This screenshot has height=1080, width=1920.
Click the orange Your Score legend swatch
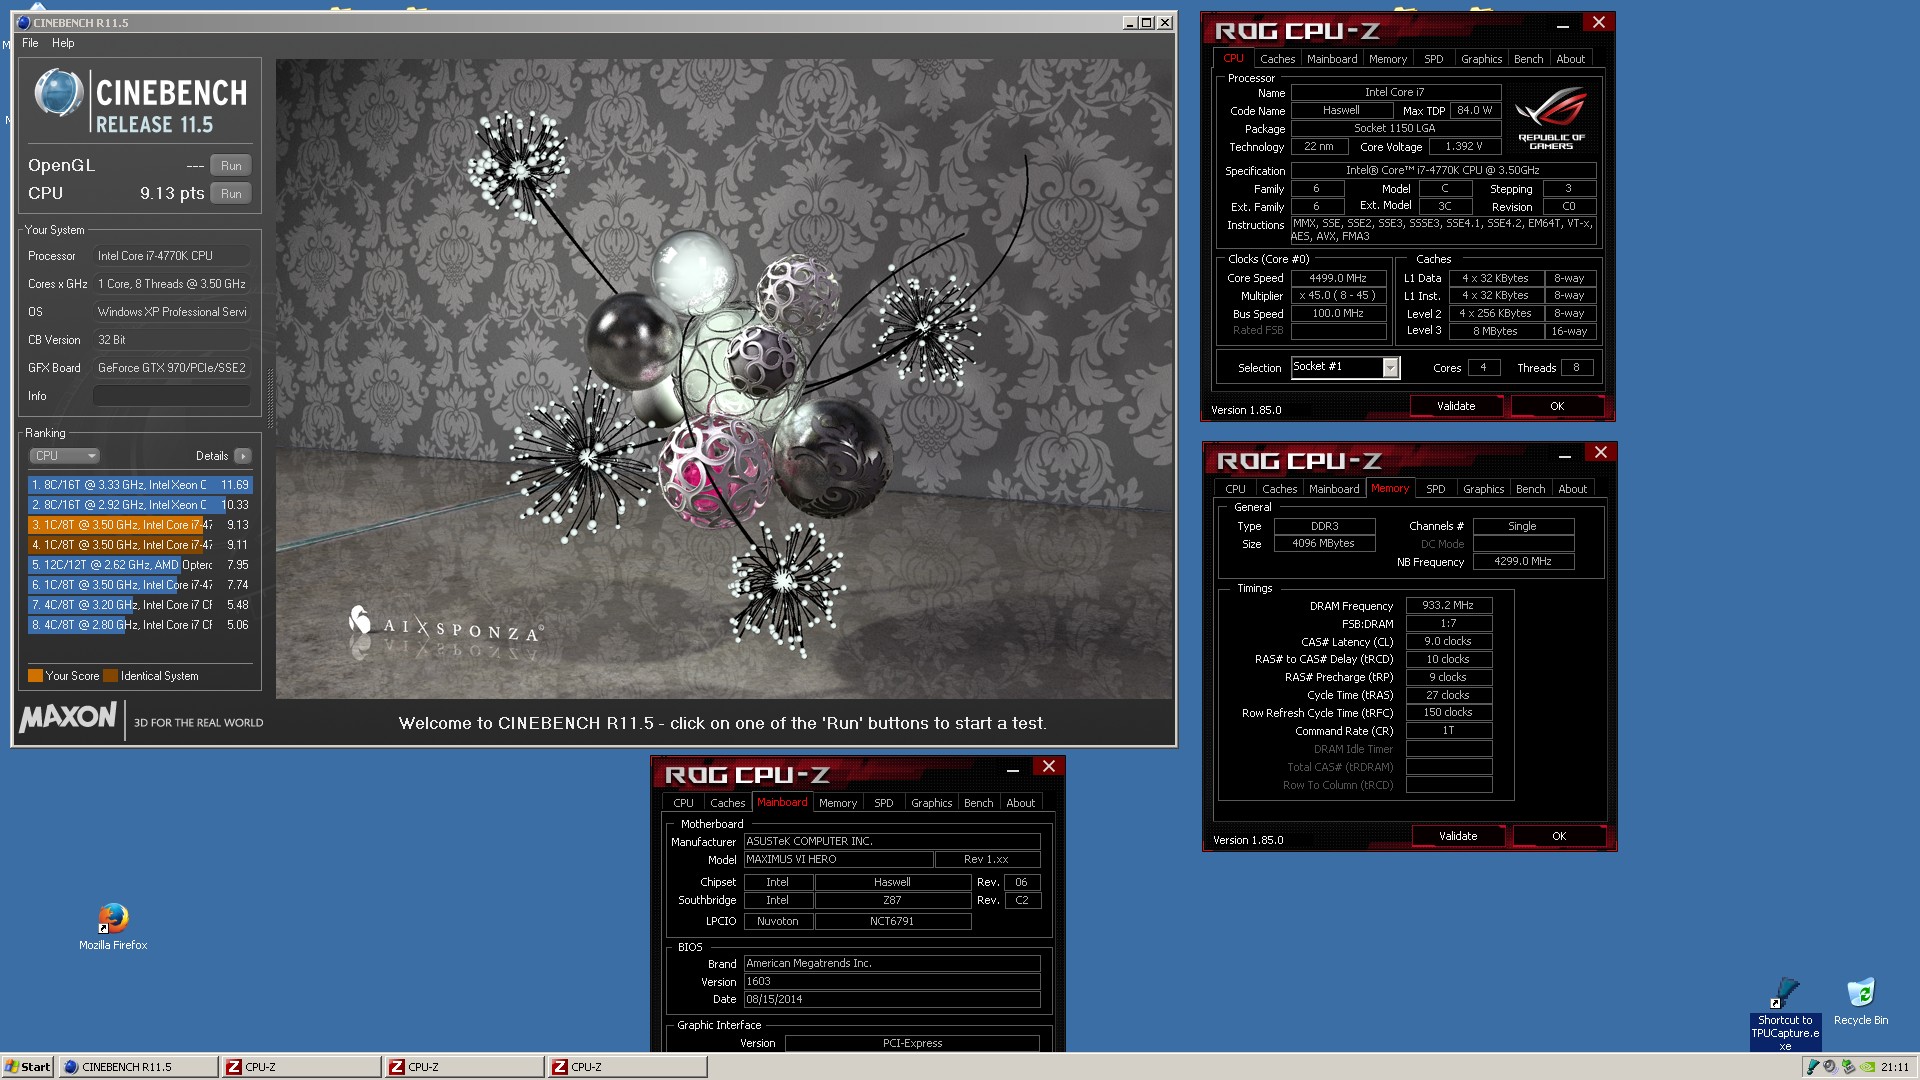[35, 676]
